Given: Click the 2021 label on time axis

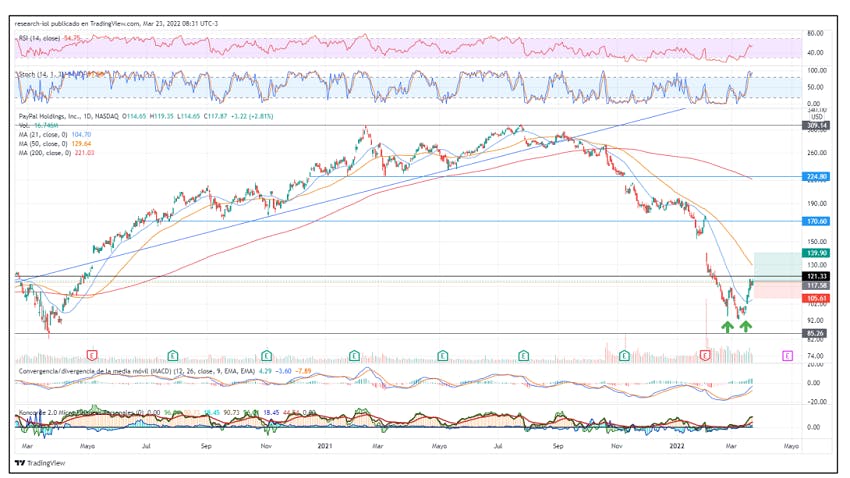Looking at the screenshot, I should (324, 446).
